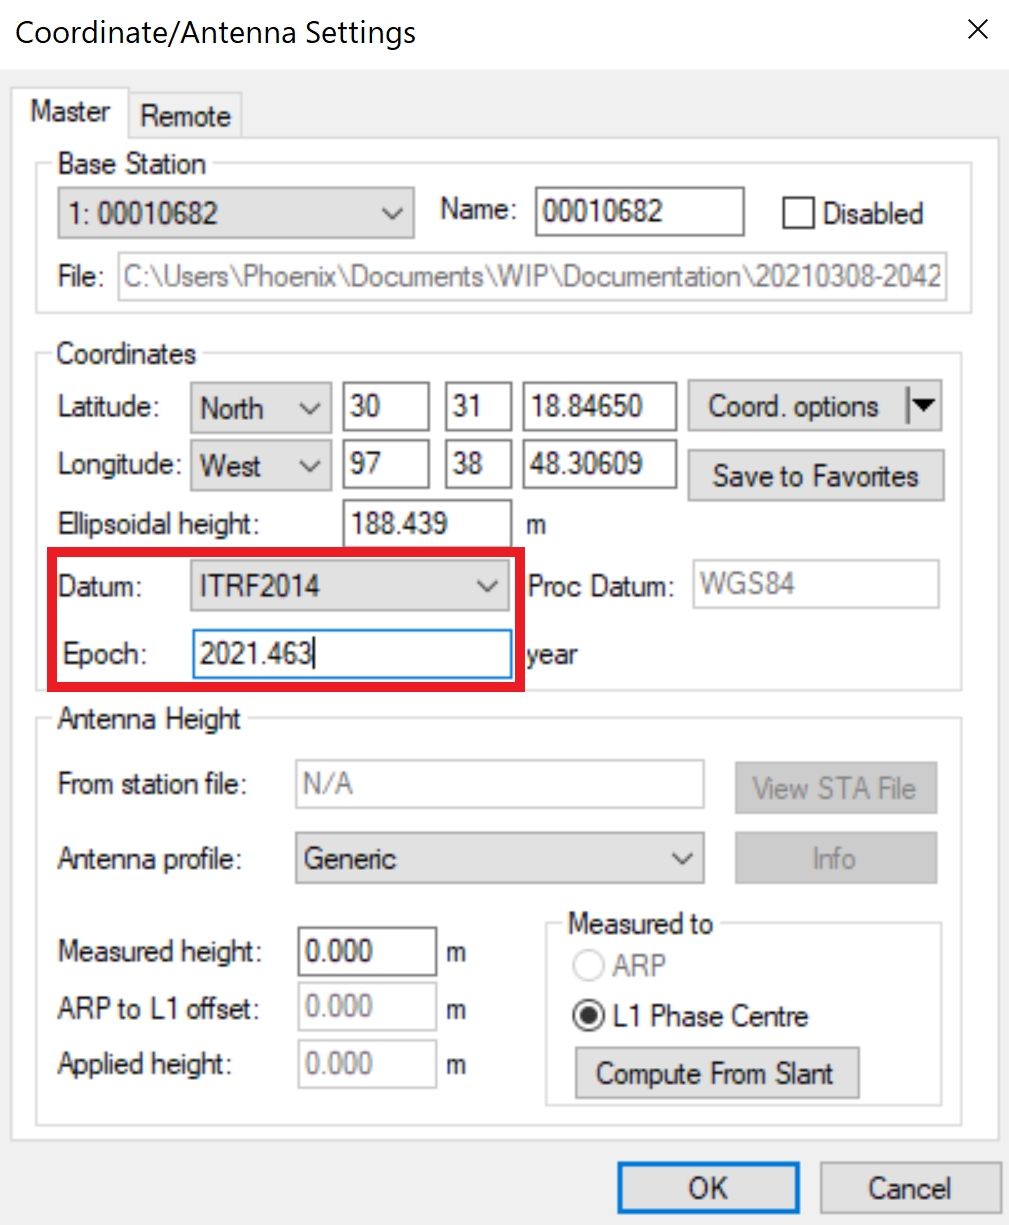Open the Datum ITRF2014 dropdown
1009x1225 pixels.
[350, 585]
